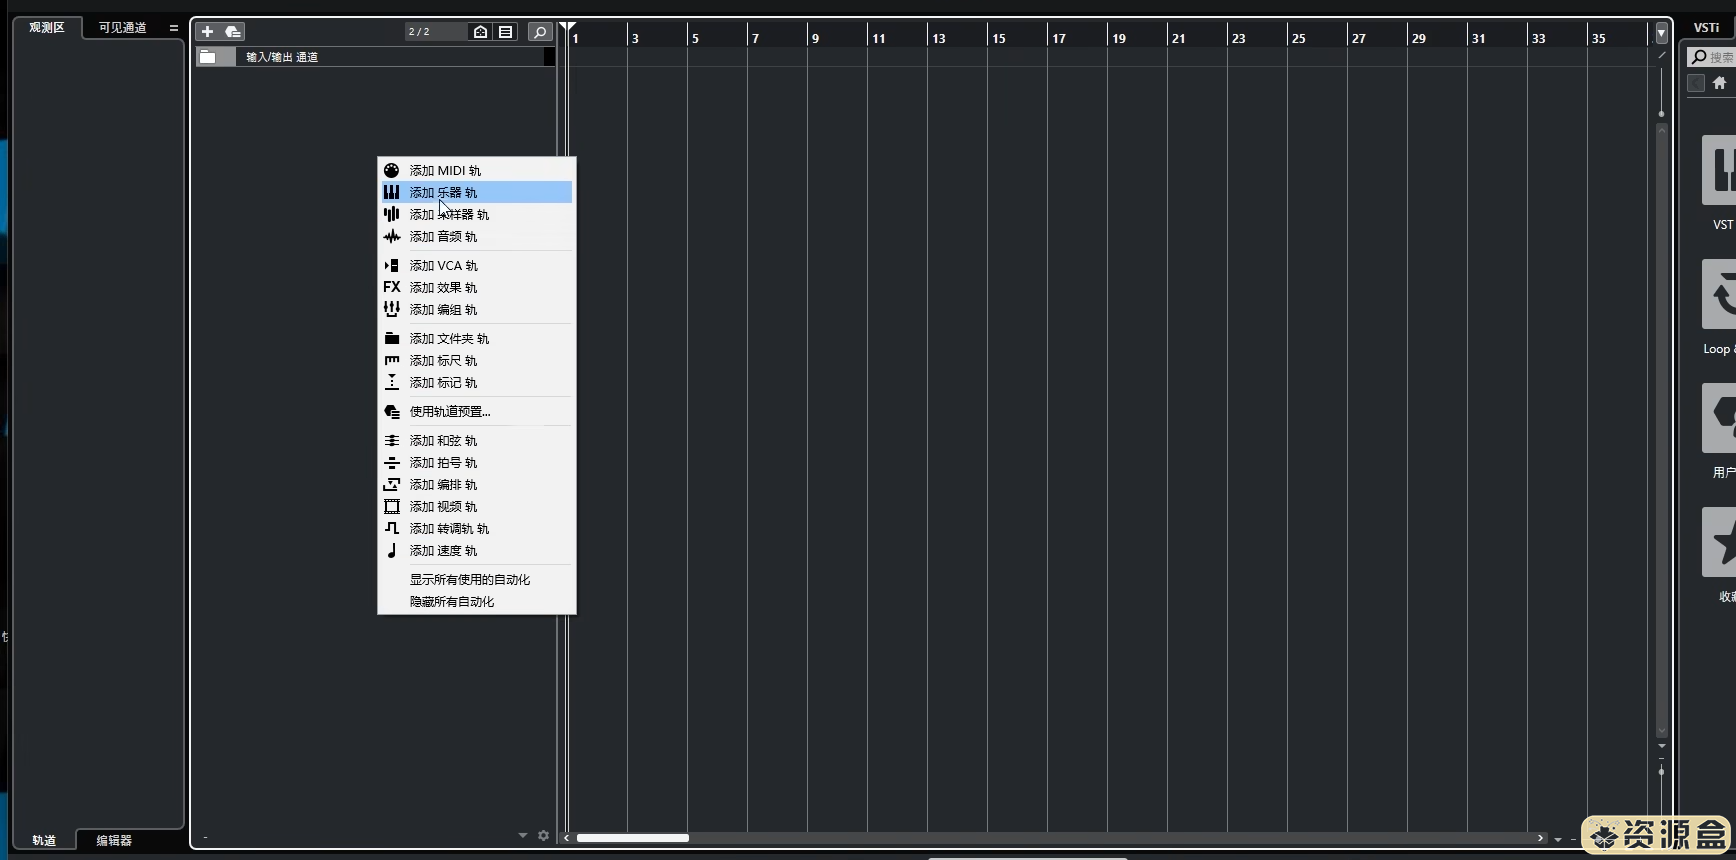Click the media home icon
The width and height of the screenshot is (1736, 860).
click(x=1719, y=84)
